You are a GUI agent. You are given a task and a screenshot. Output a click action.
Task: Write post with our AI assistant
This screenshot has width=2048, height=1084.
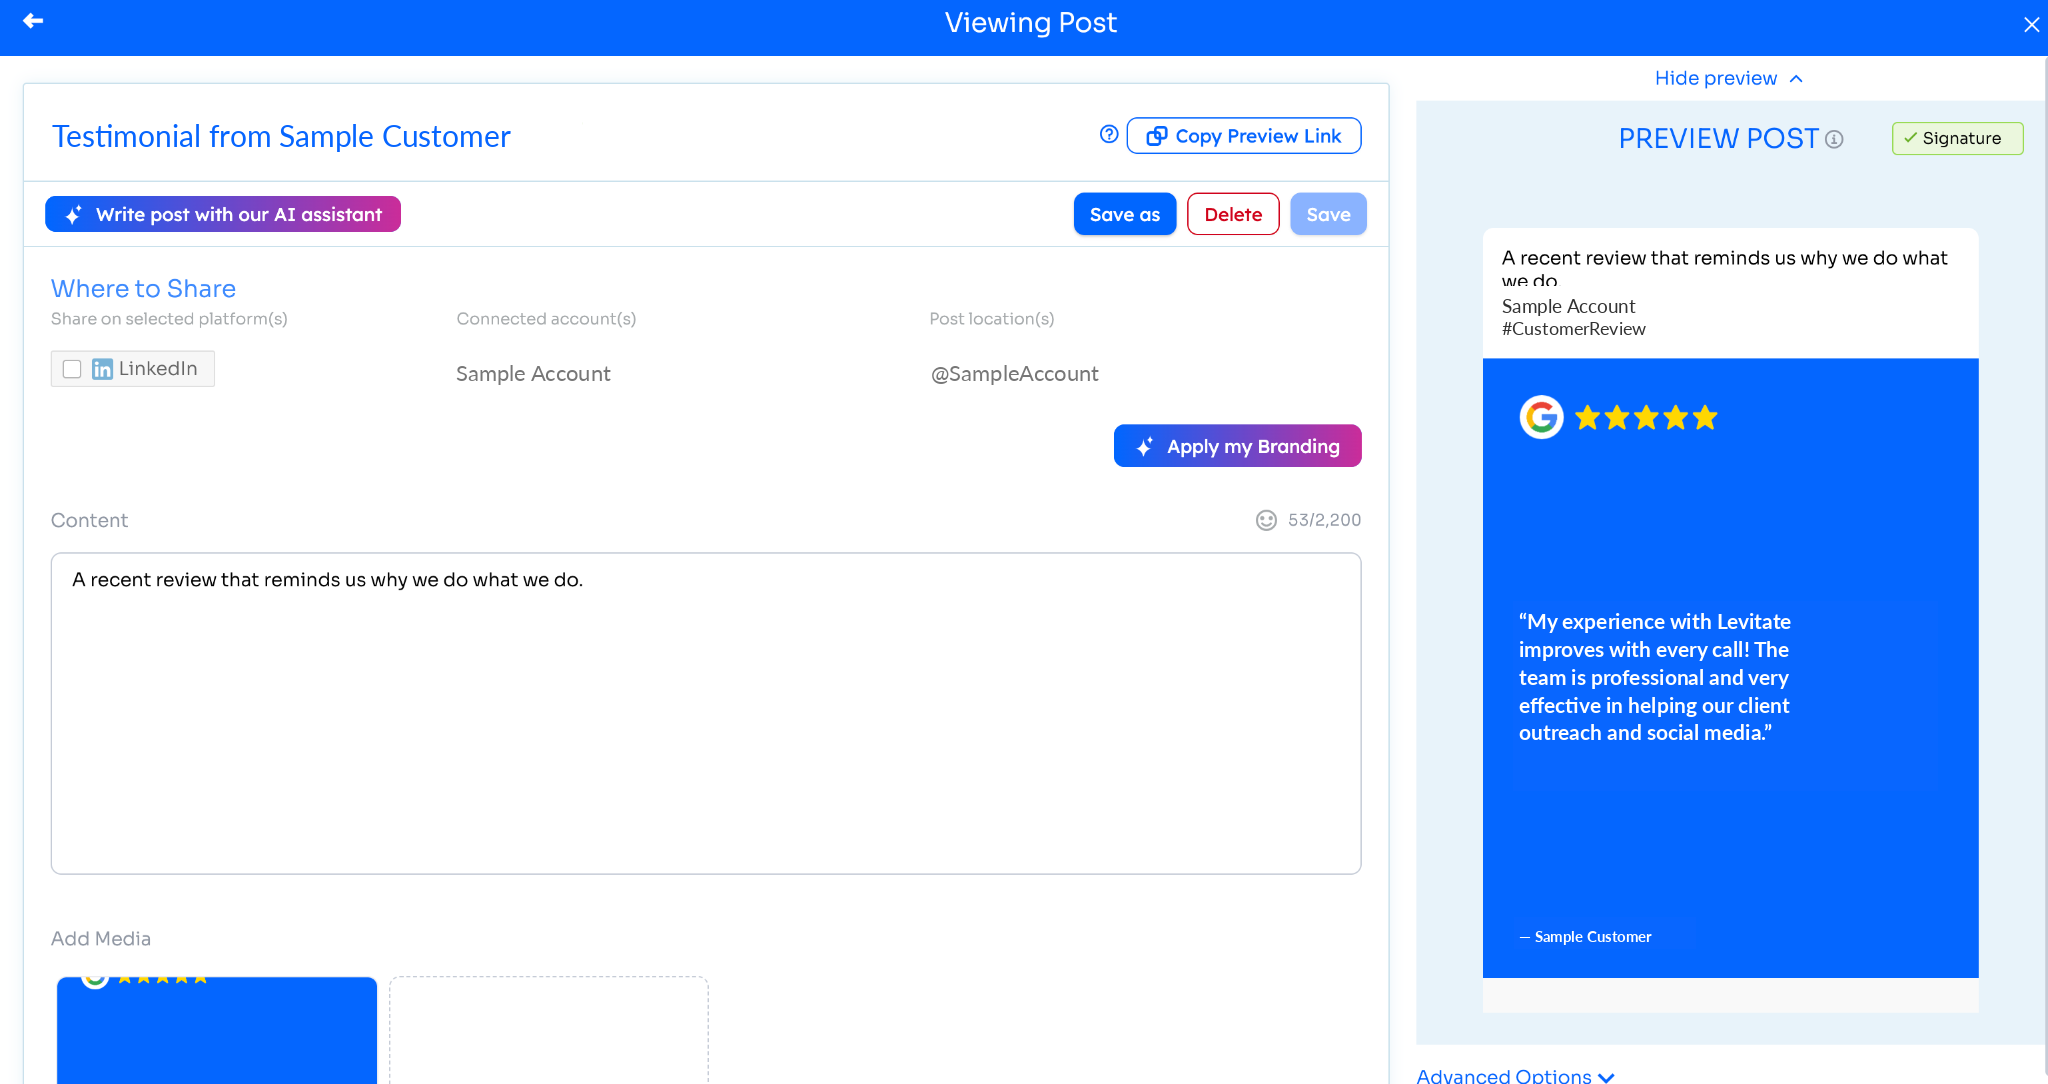223,214
